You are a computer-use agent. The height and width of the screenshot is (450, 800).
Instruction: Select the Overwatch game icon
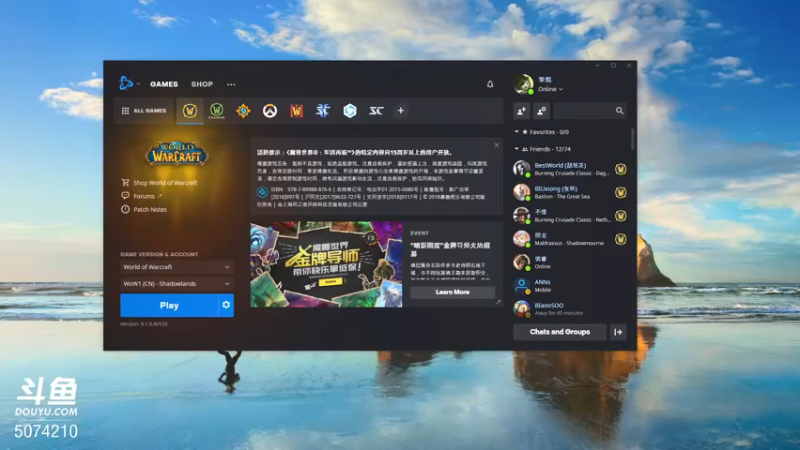(270, 111)
